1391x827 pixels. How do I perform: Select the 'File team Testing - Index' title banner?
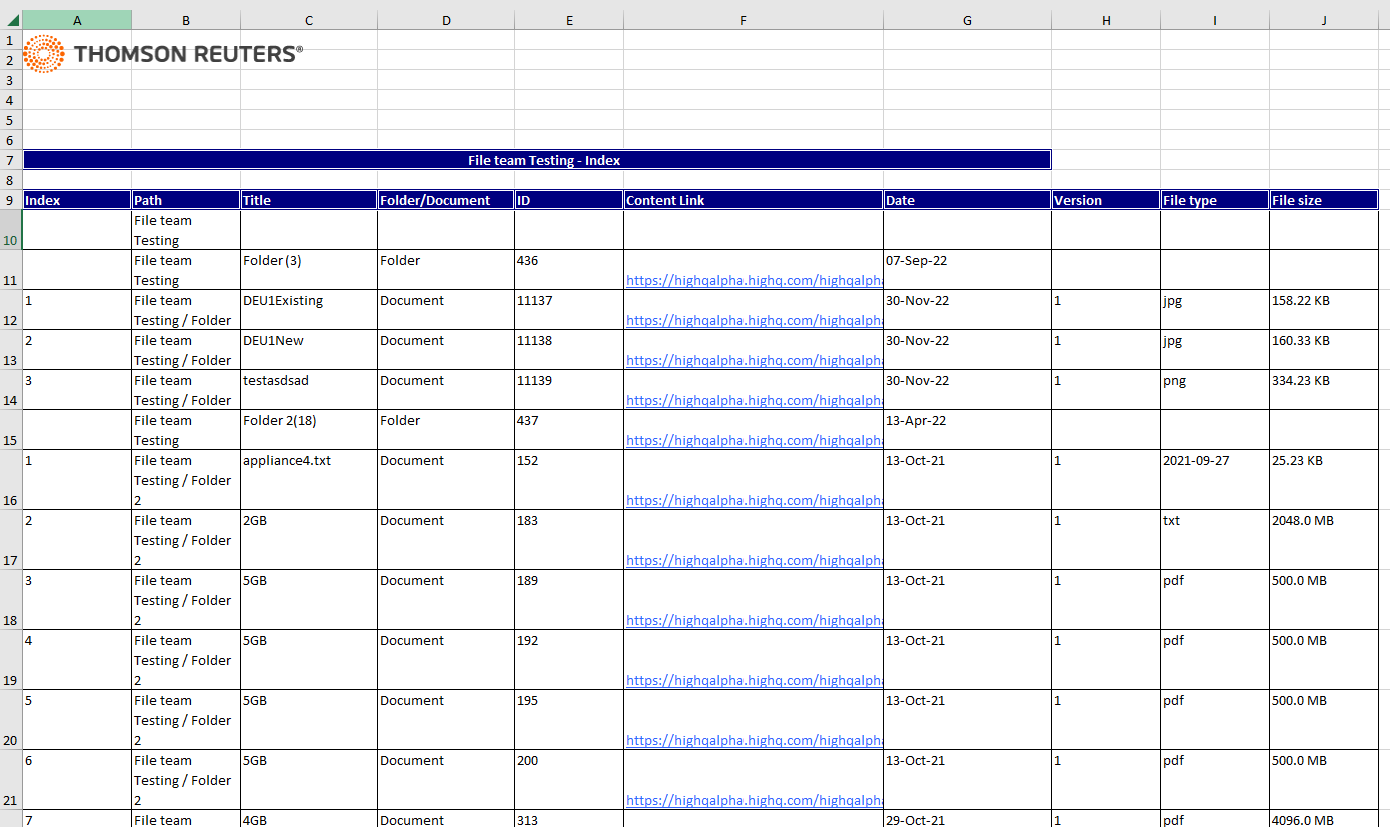[537, 160]
